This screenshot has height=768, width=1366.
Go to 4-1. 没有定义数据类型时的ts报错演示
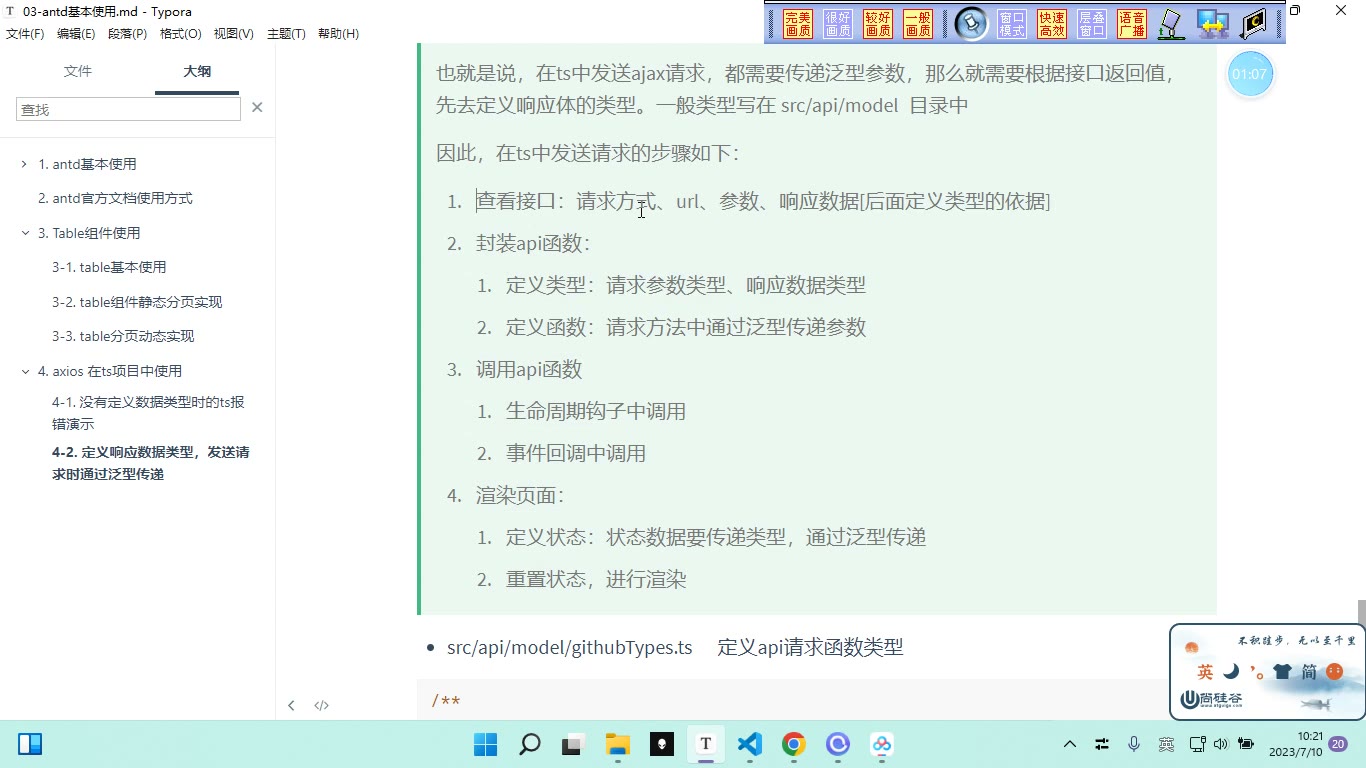tap(148, 413)
